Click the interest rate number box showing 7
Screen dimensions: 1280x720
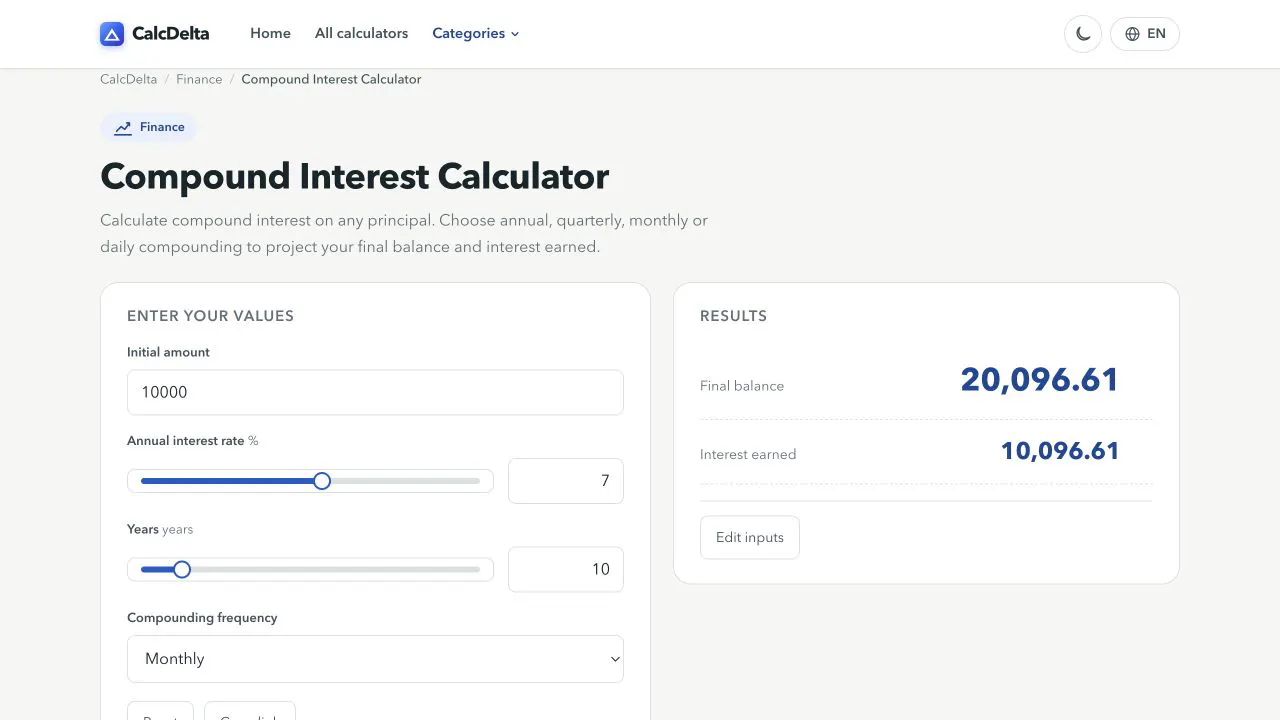(566, 481)
